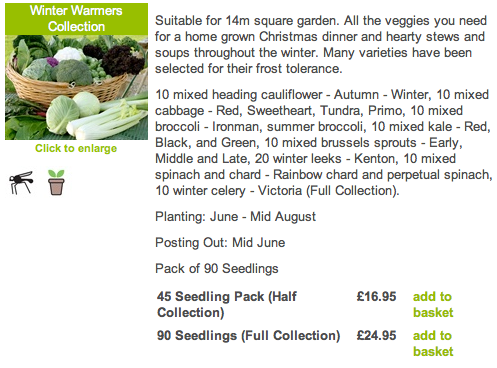The image size is (497, 368).
Task: Add the 45 Seedling Pack to basket
Action: [x=433, y=304]
